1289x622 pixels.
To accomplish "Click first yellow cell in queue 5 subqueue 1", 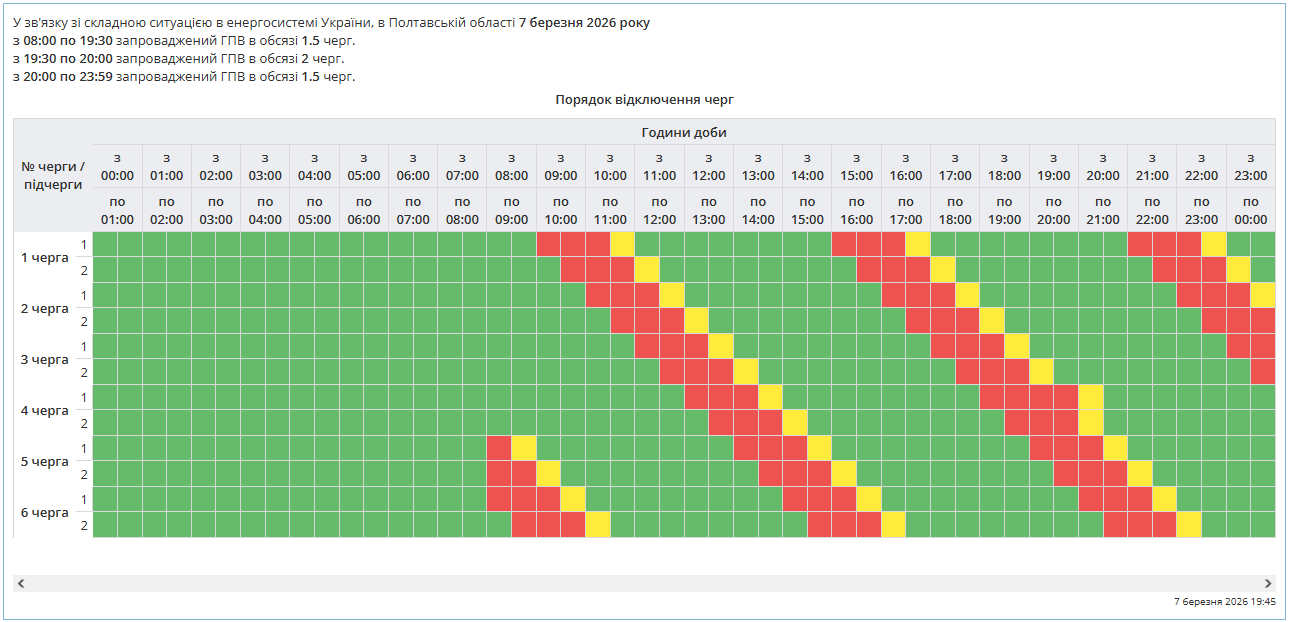I will click(524, 448).
